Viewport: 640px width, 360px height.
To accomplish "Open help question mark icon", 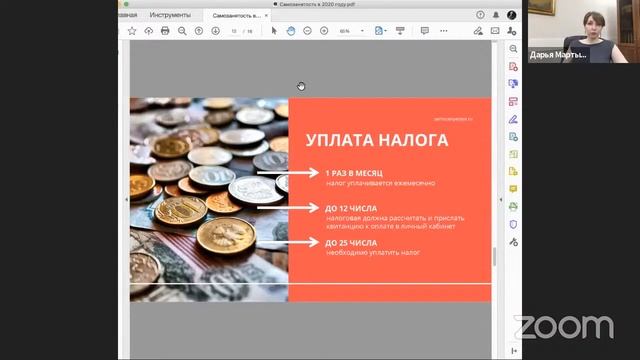I will [x=480, y=15].
